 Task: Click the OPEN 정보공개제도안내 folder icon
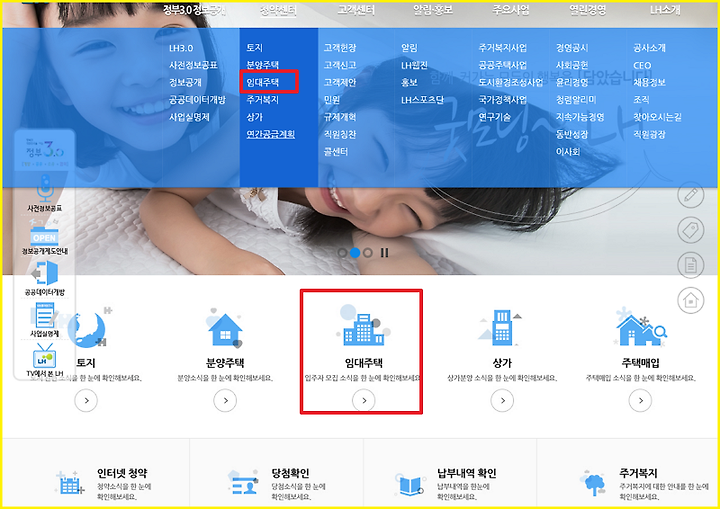45,234
